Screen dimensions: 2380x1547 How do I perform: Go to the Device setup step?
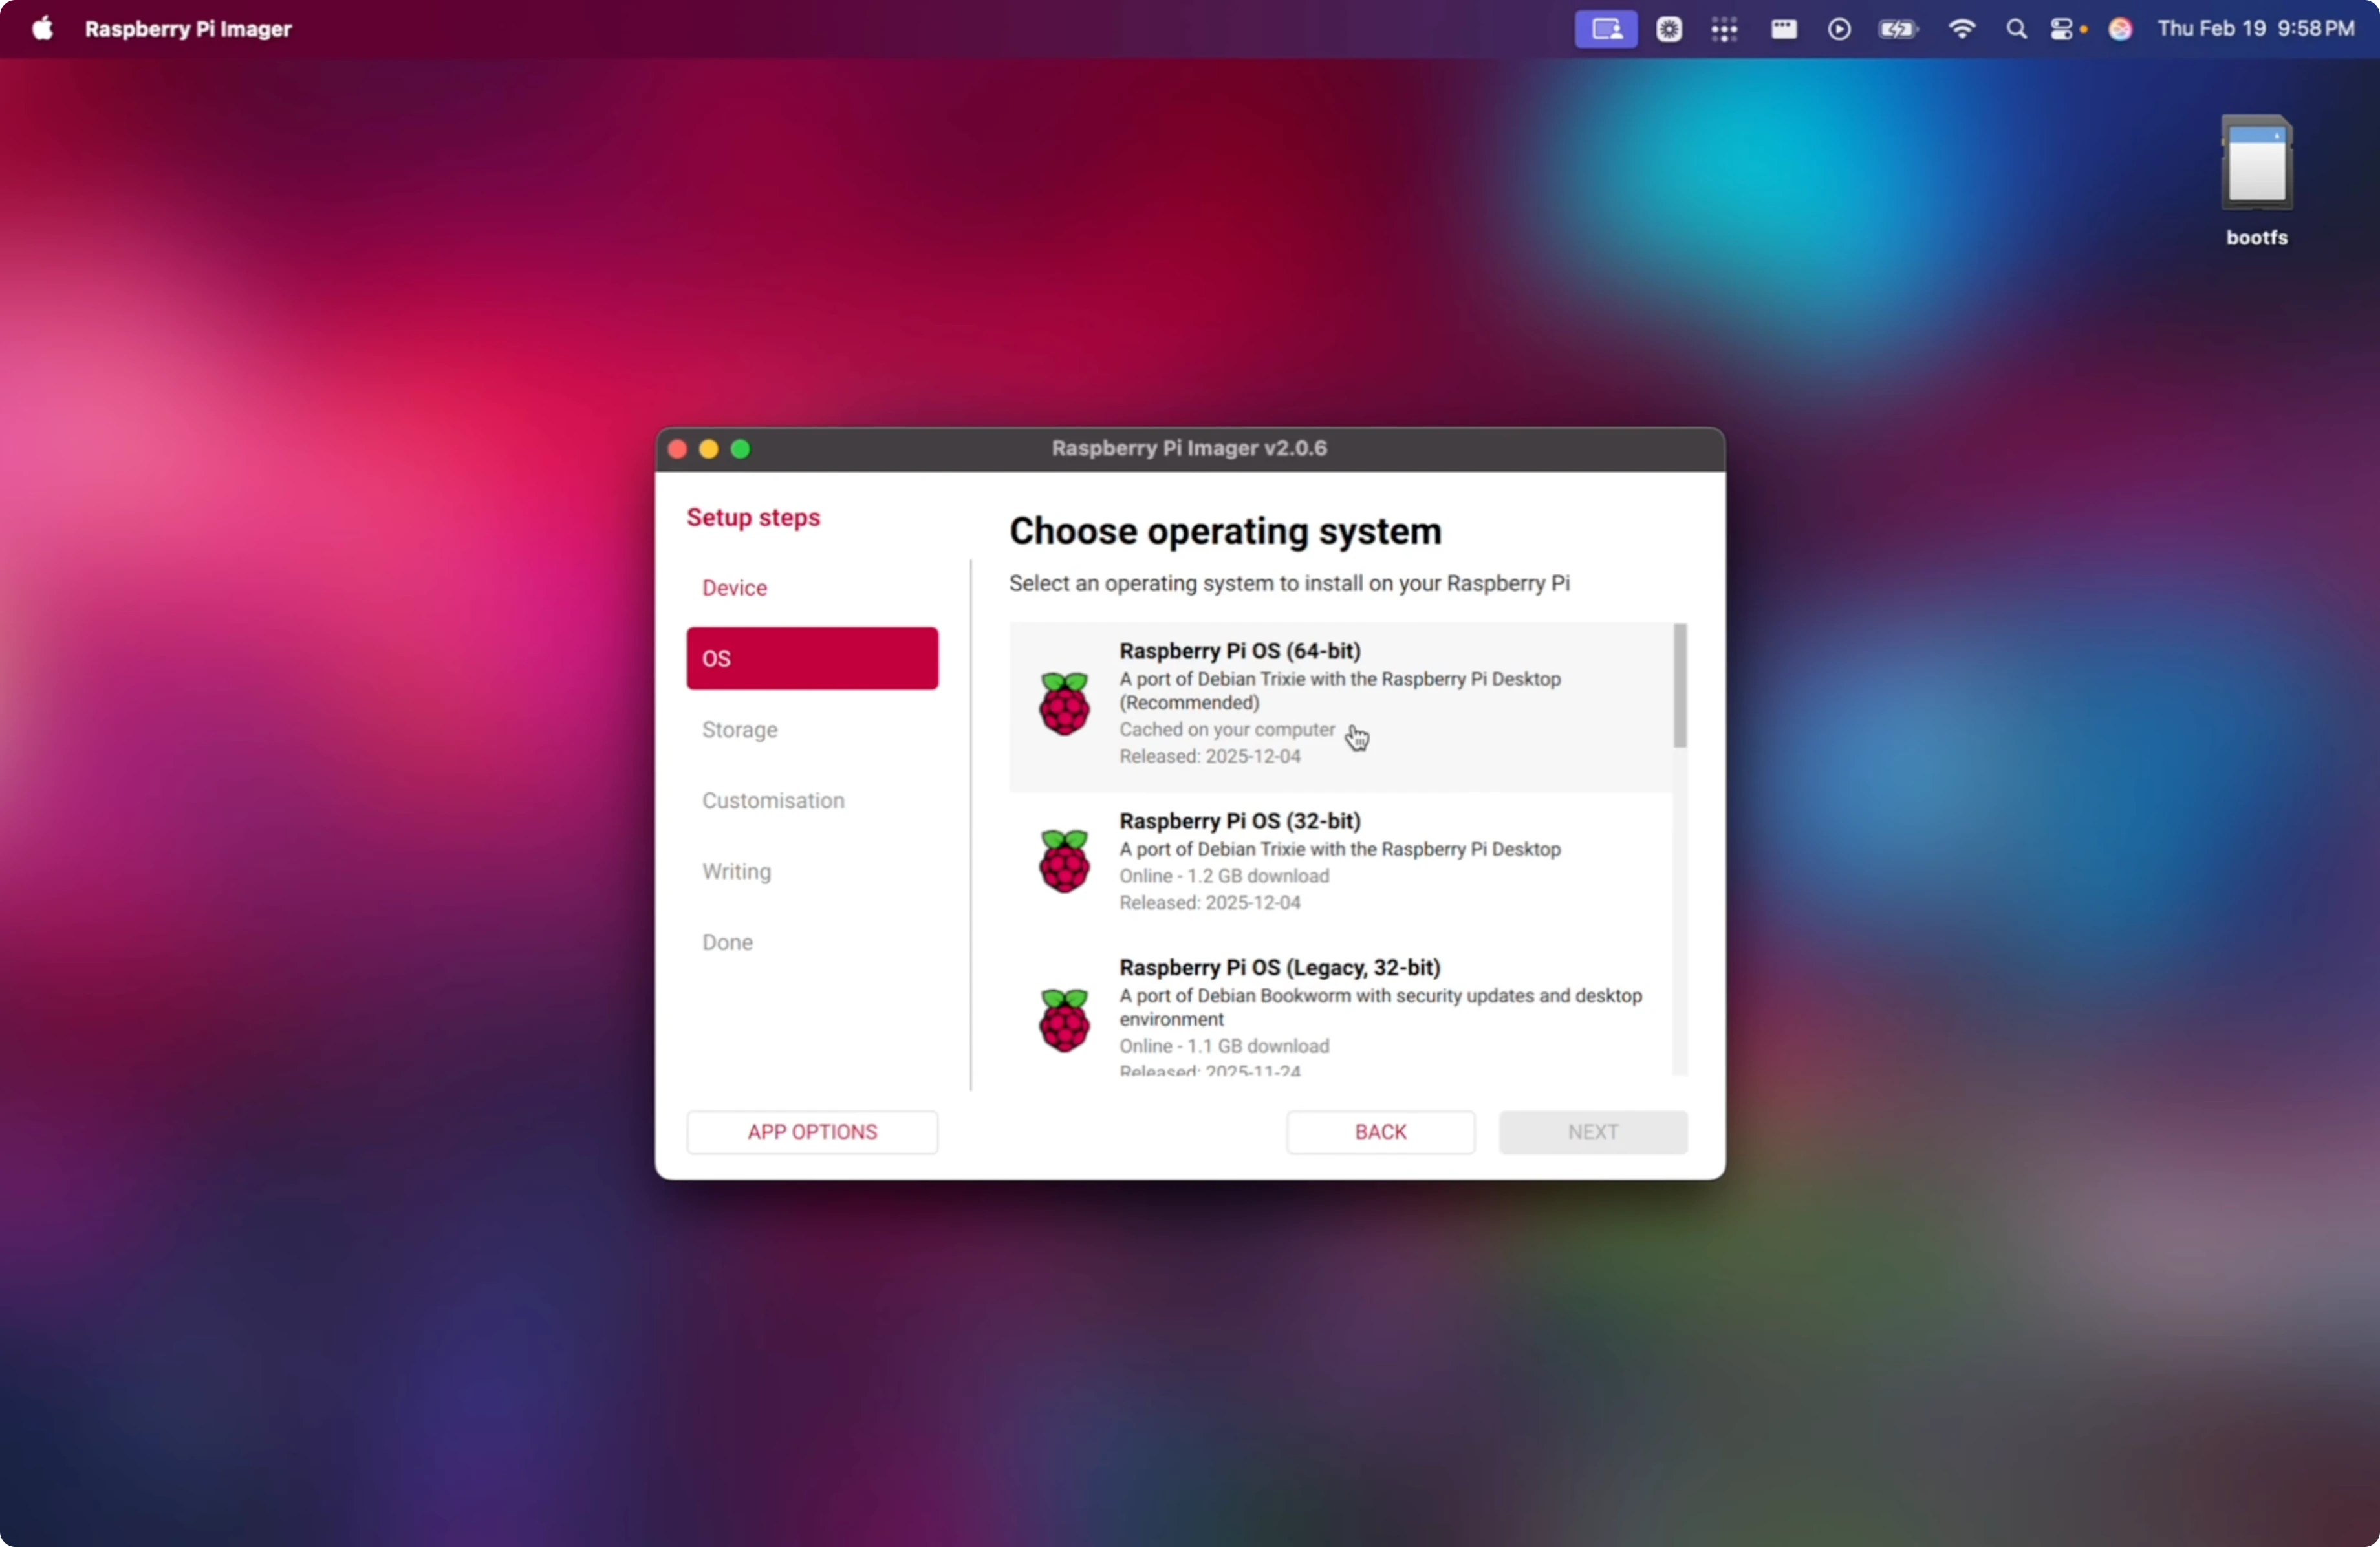[734, 588]
